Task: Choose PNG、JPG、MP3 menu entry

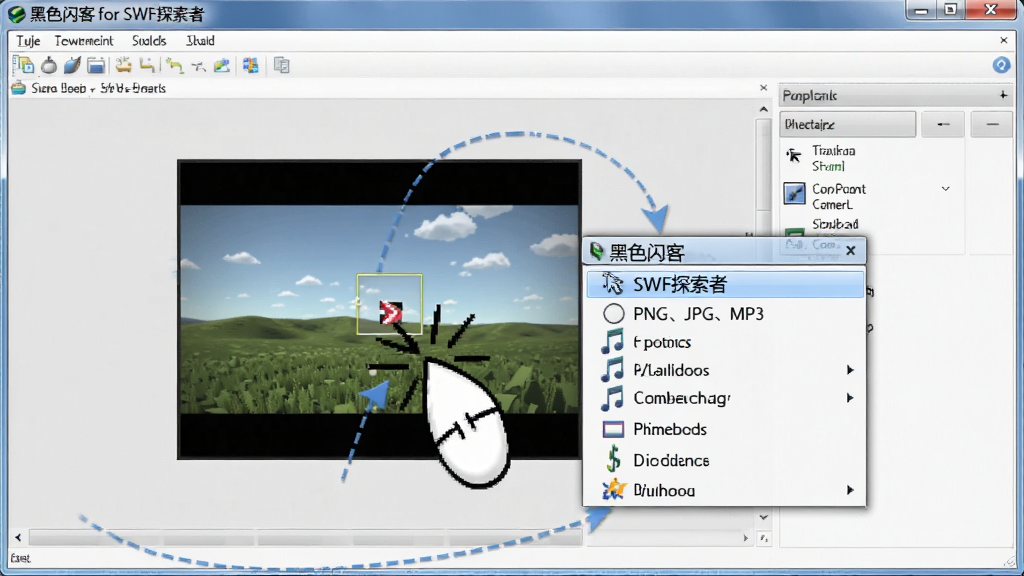Action: coord(726,313)
